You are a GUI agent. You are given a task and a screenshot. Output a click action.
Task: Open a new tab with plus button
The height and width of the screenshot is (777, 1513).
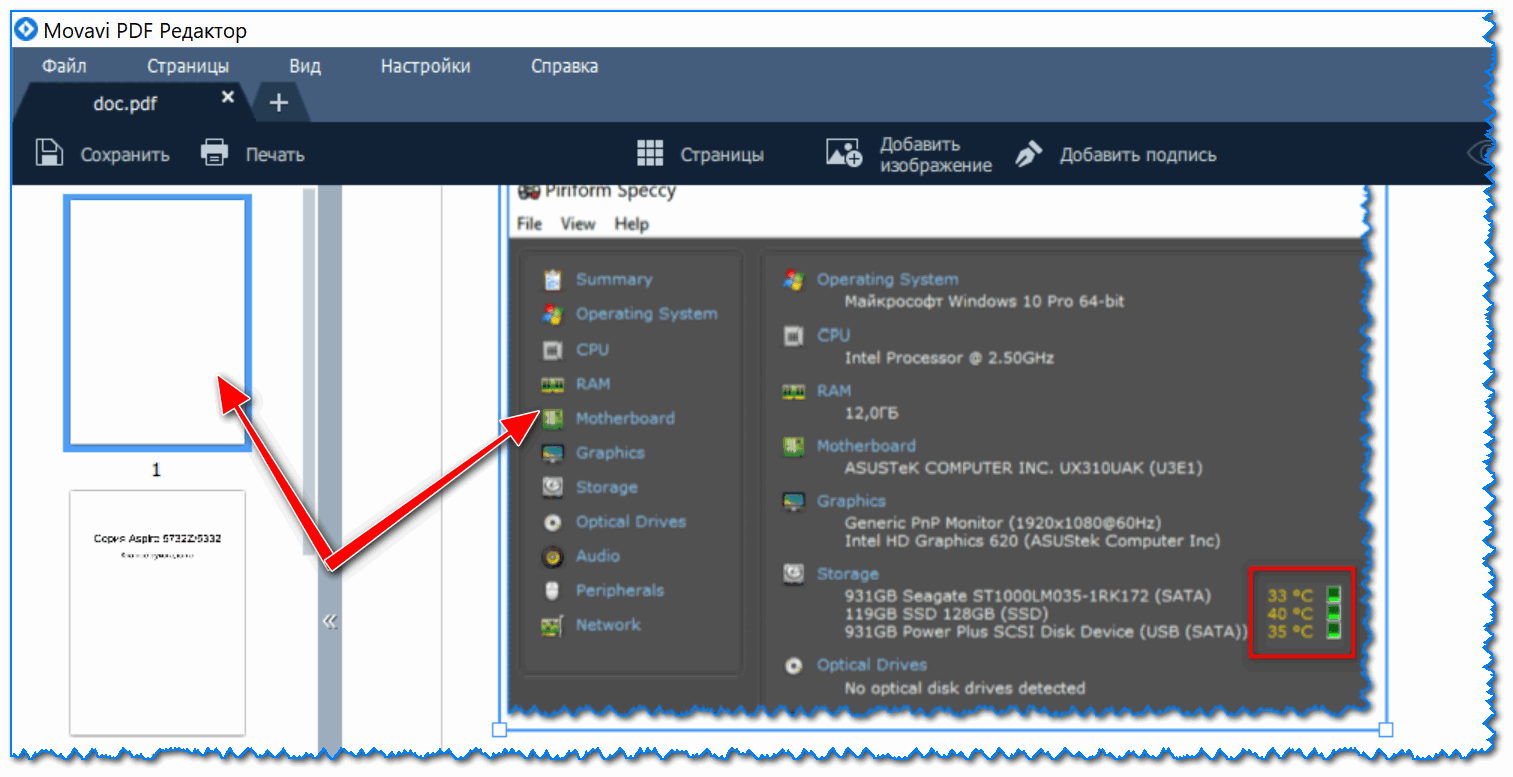(279, 102)
